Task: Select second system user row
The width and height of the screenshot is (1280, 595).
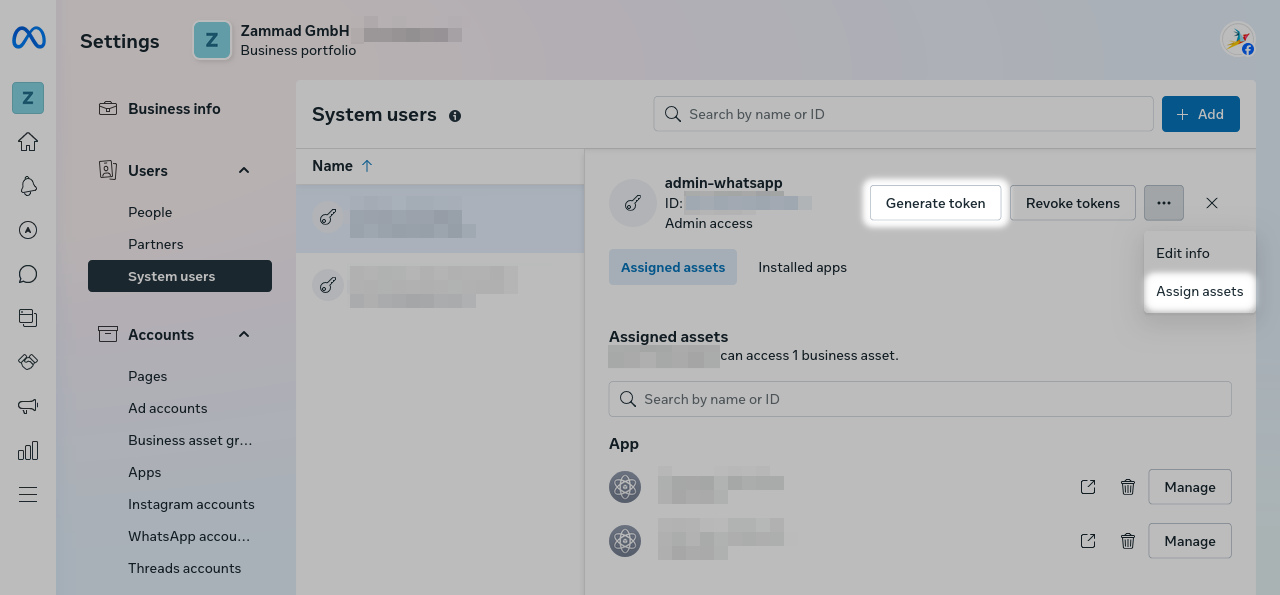Action: pyautogui.click(x=440, y=285)
